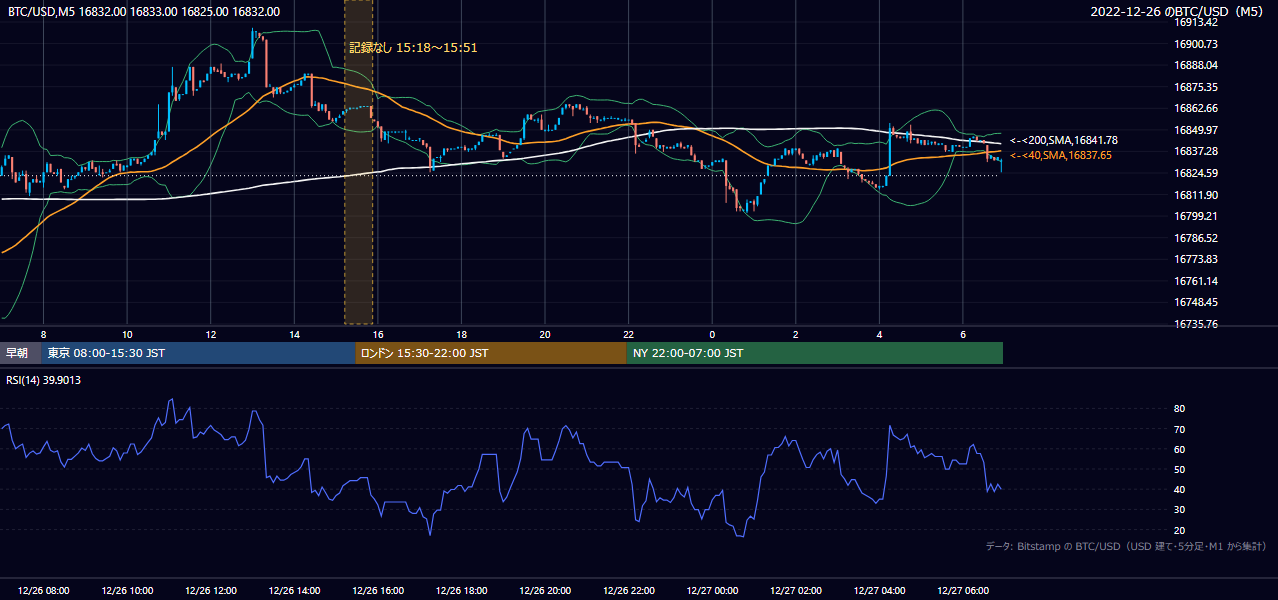Image resolution: width=1278 pixels, height=600 pixels.
Task: Click the 12/26 08:00 time label
Action: (43, 591)
